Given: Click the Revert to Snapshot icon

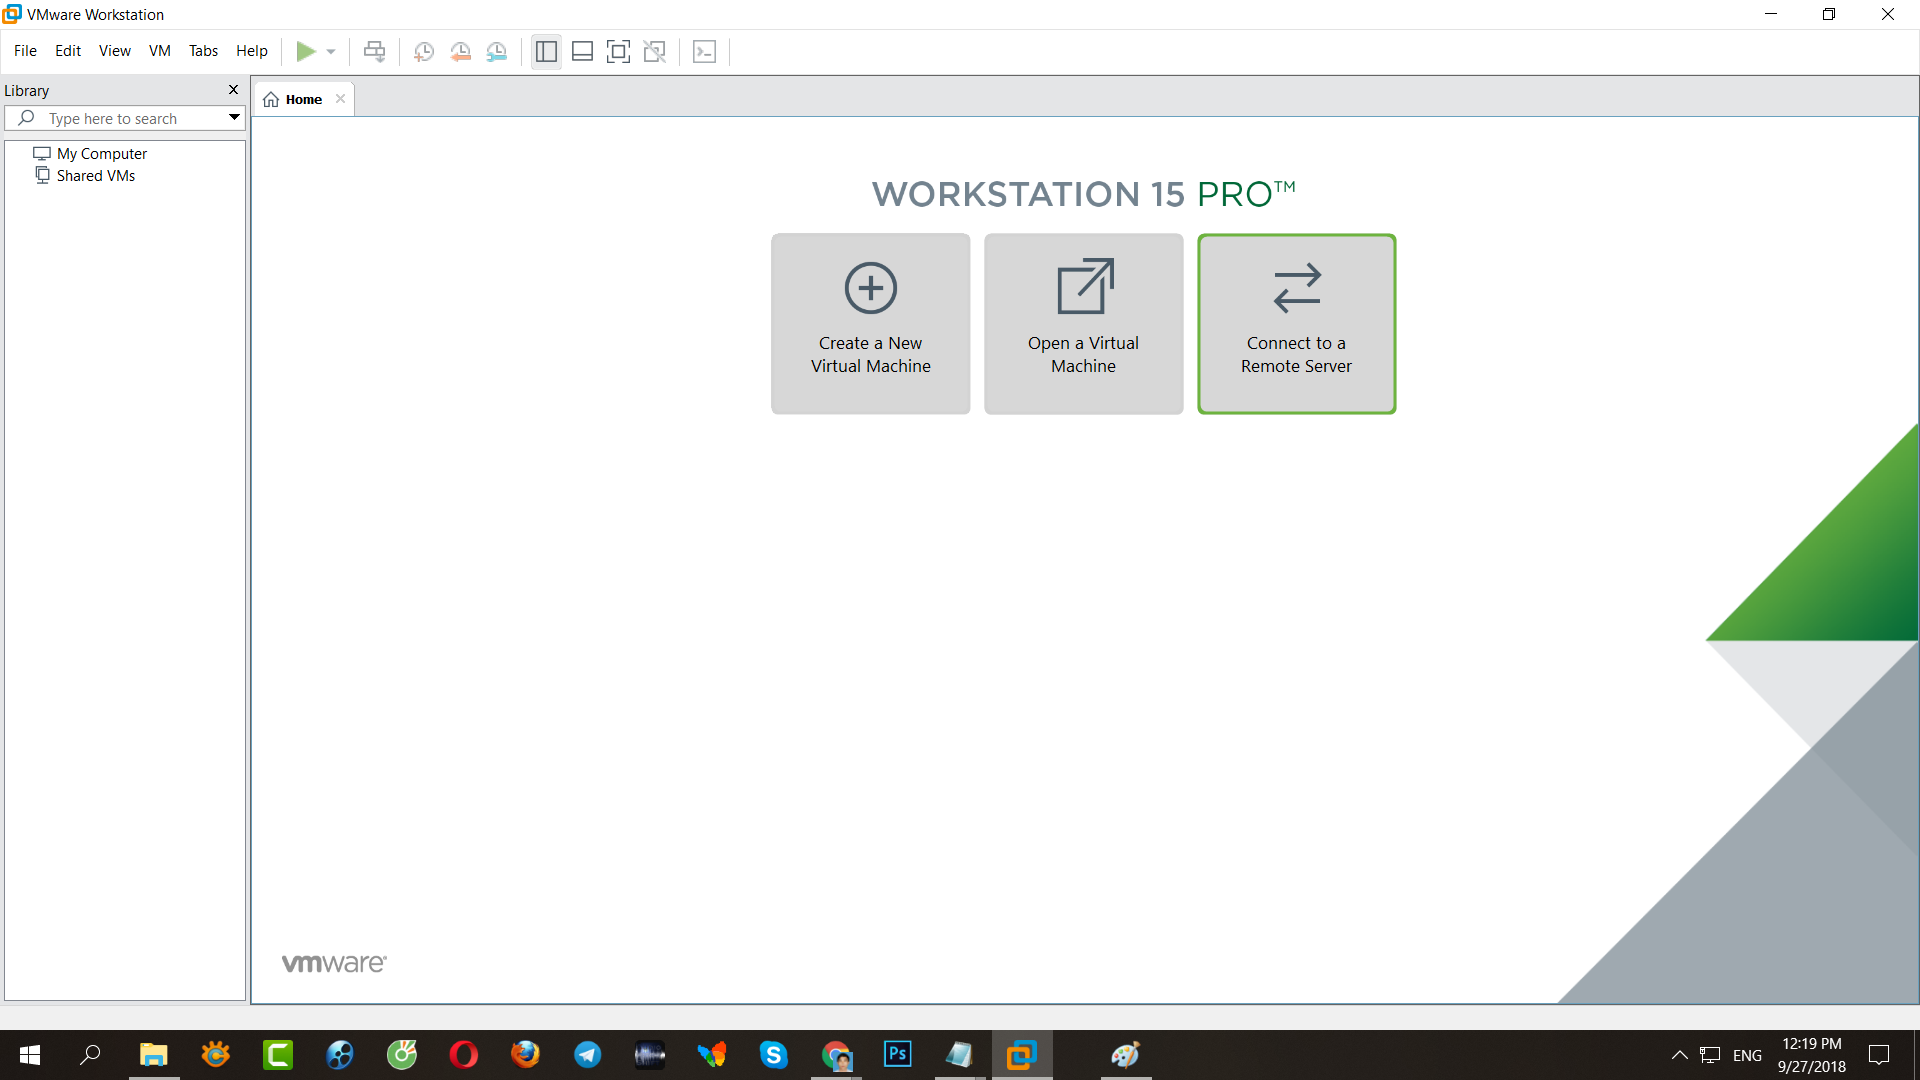Looking at the screenshot, I should (x=460, y=51).
